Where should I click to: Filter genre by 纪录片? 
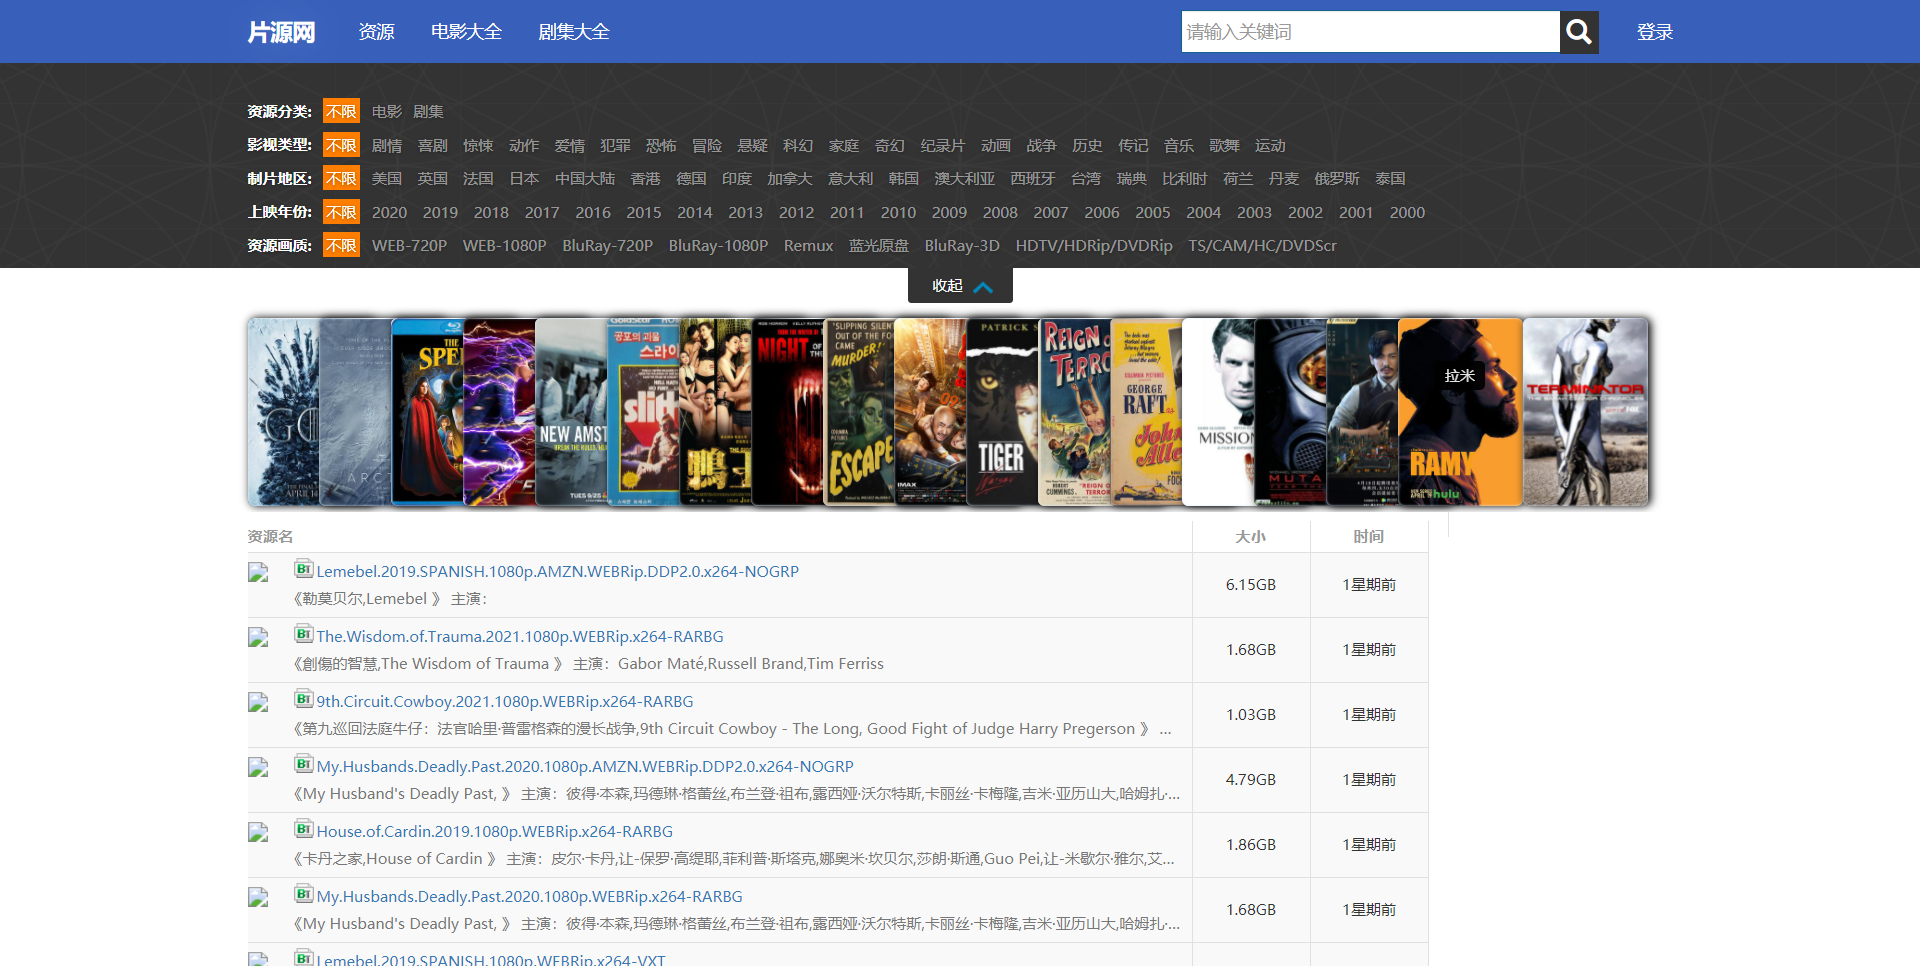click(942, 145)
